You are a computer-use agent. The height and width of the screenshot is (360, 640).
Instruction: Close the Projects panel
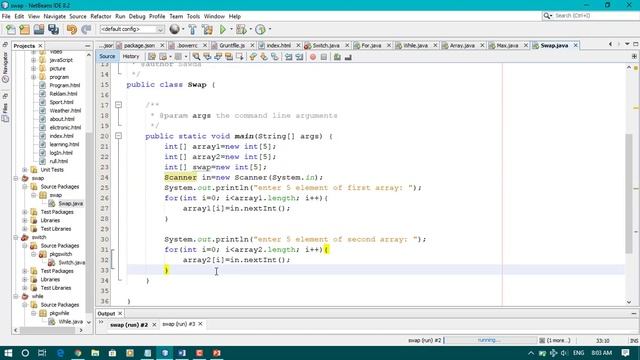click(x=40, y=46)
